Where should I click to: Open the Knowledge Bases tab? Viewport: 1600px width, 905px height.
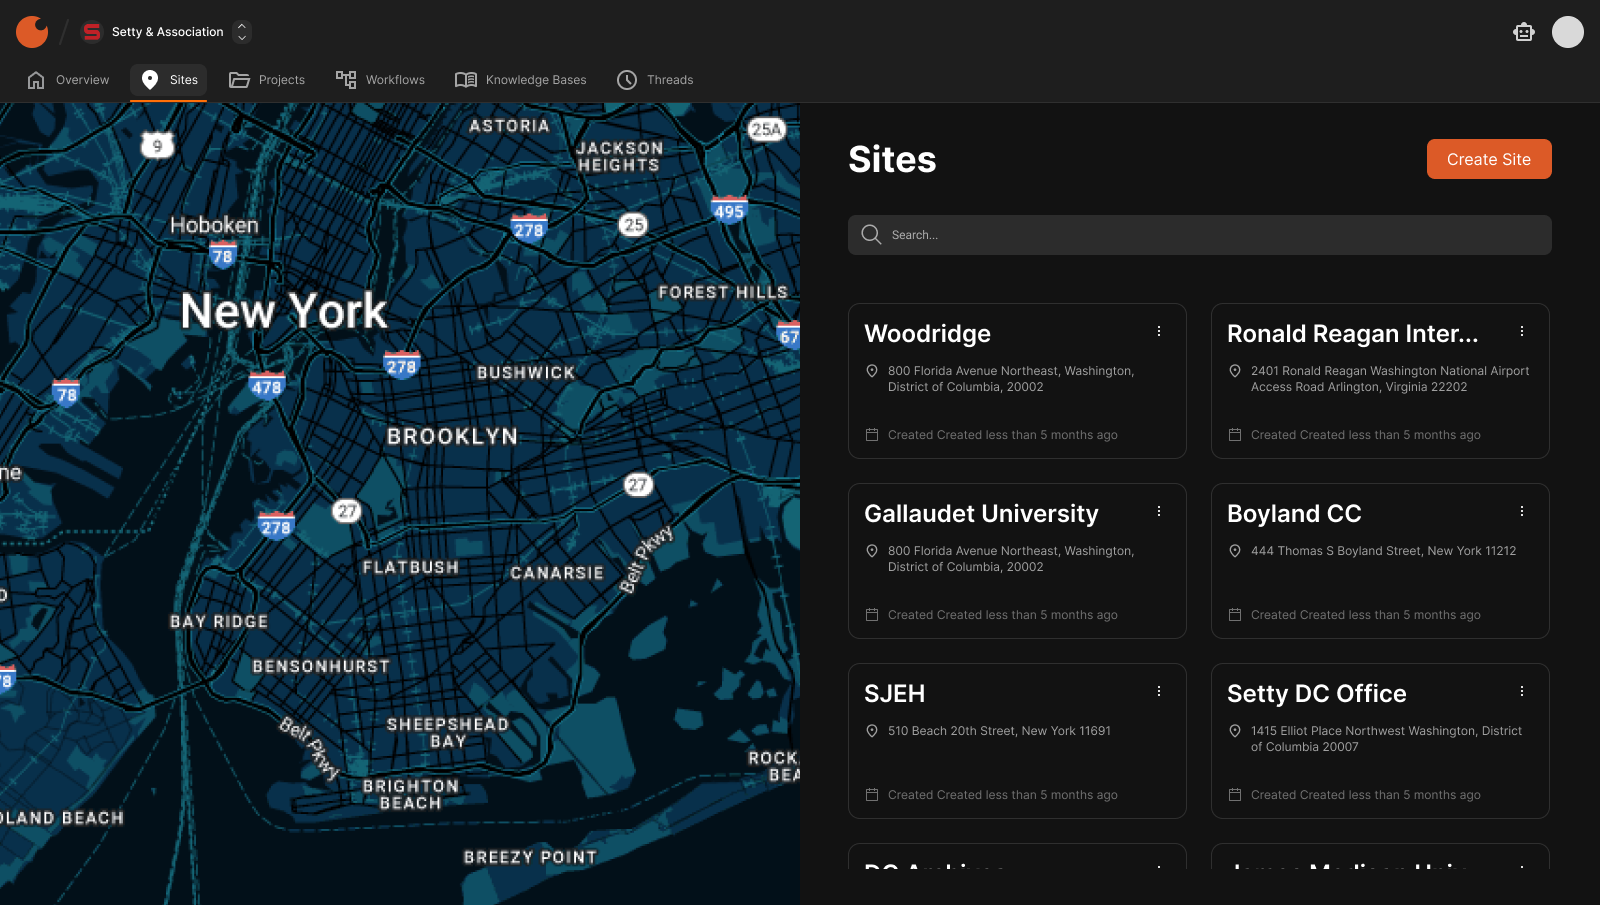521,80
